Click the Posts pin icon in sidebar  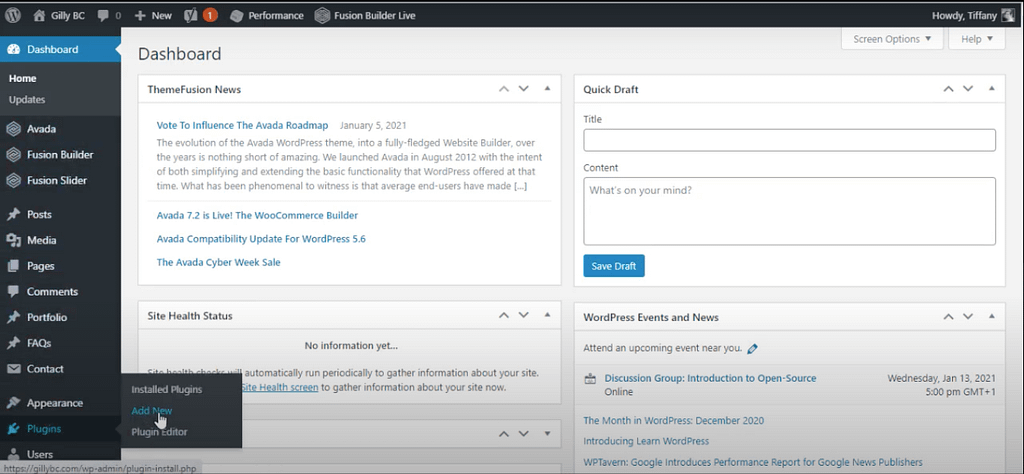tap(13, 214)
